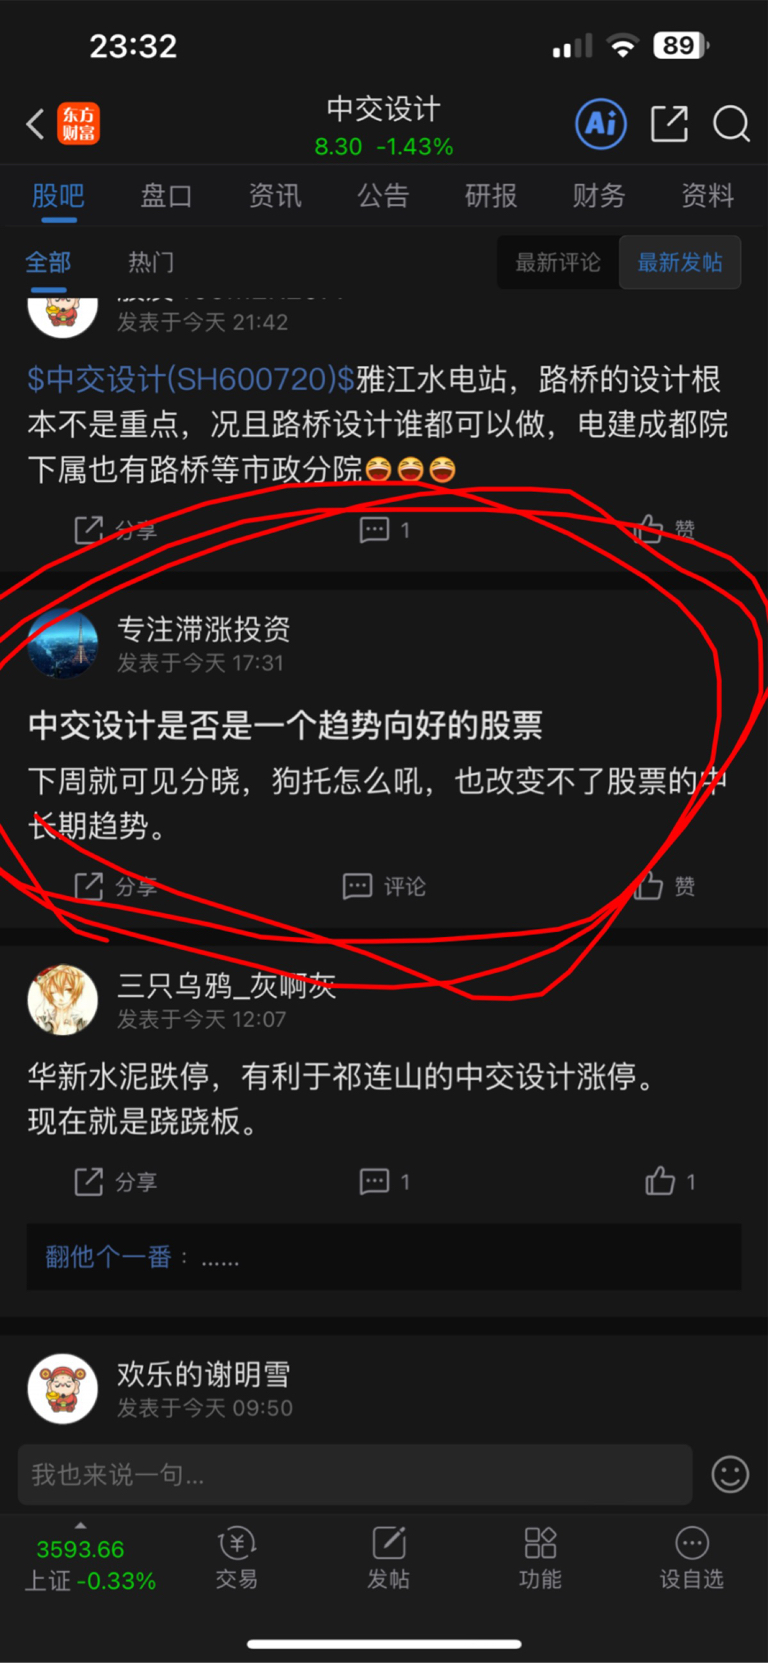Open the 热门 sub-tab

151,262
